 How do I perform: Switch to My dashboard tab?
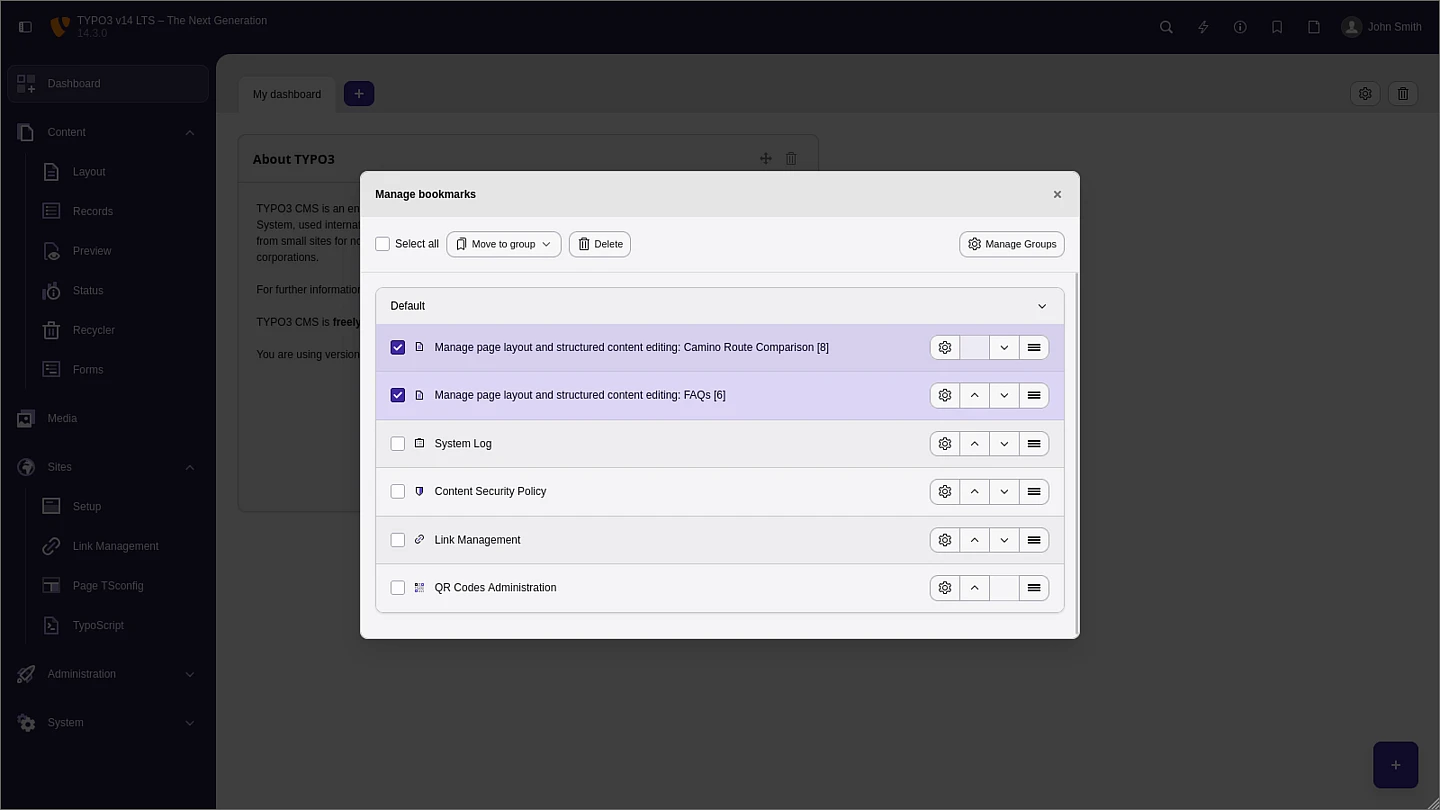(287, 94)
